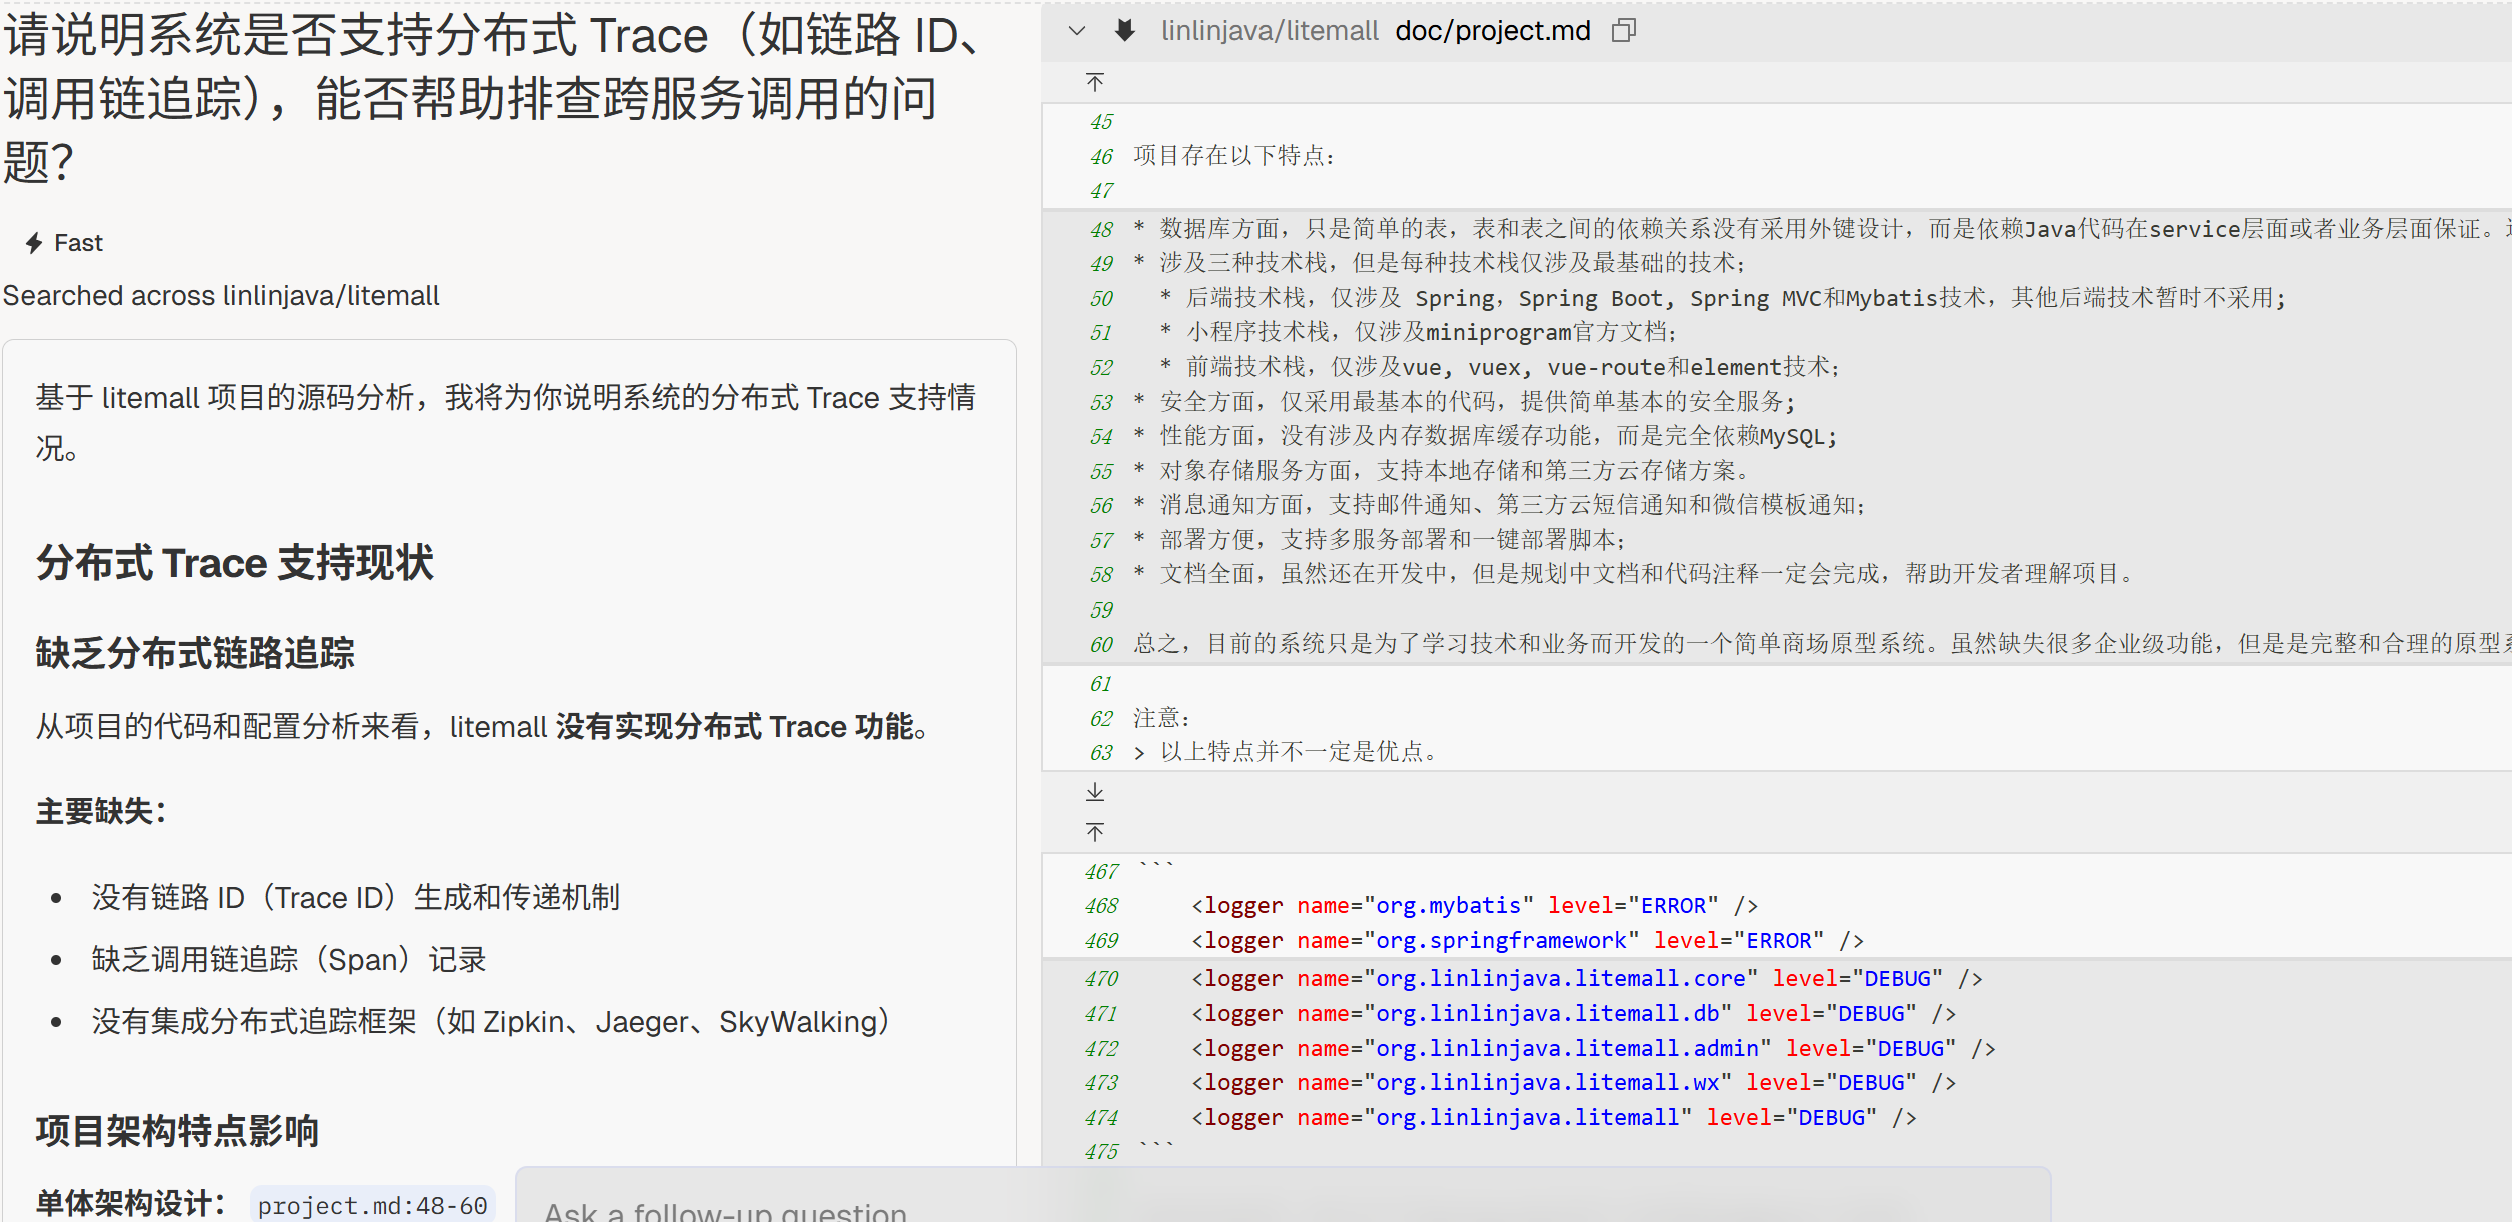Click the 分布式 Trace 支持现状 heading
This screenshot has height=1222, width=2512.
(x=235, y=563)
